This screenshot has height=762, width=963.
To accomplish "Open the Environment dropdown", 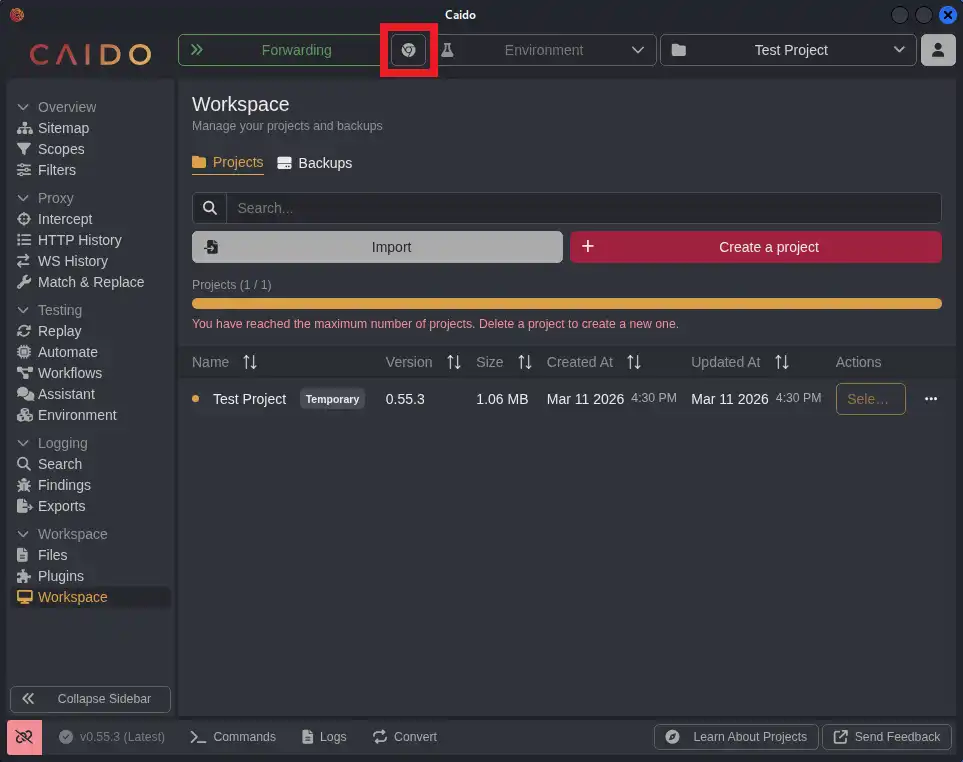I will [544, 50].
